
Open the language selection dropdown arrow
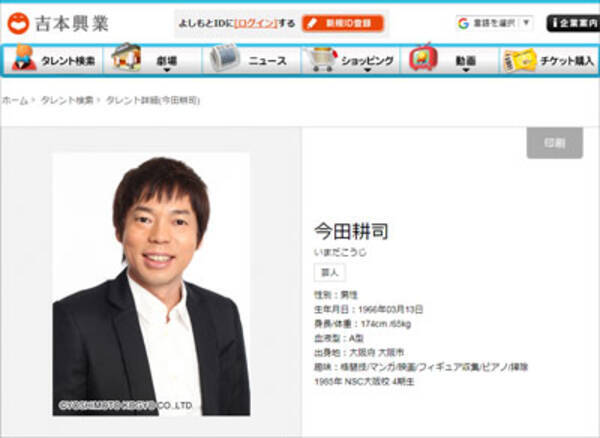point(527,23)
